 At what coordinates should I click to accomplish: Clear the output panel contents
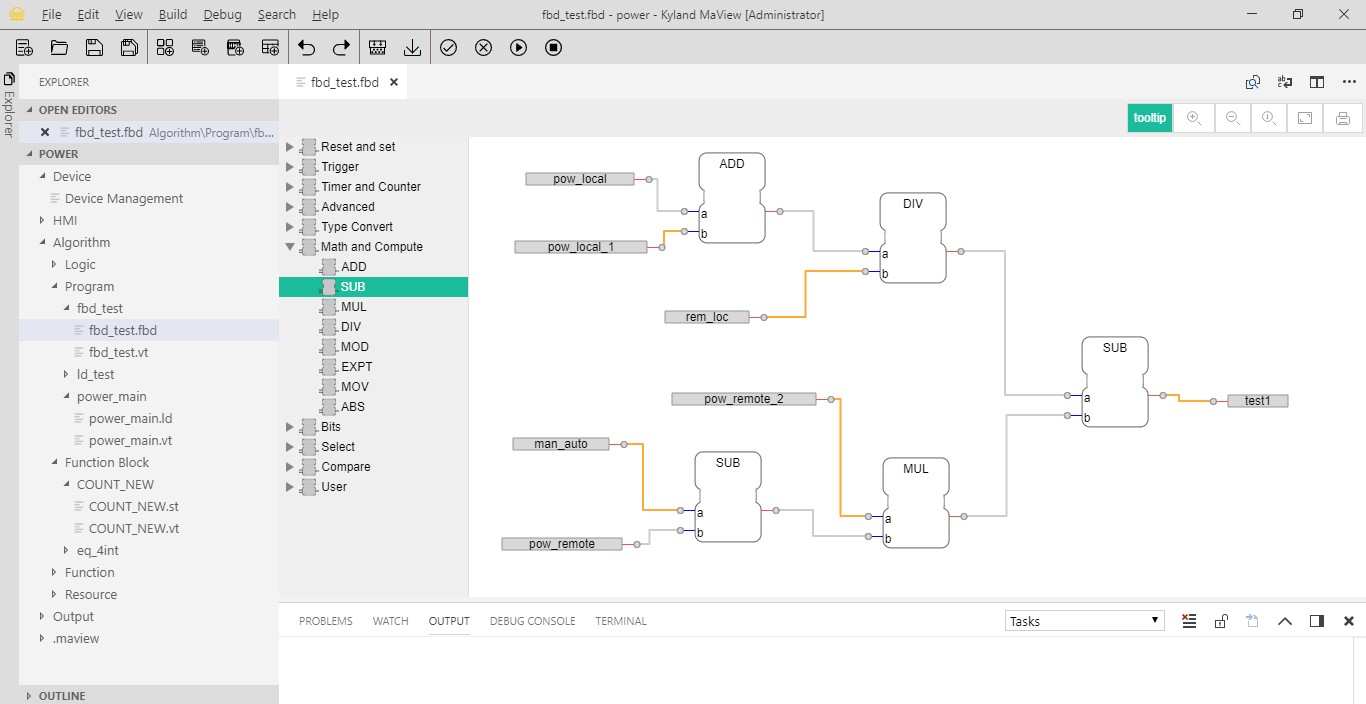[x=1189, y=621]
